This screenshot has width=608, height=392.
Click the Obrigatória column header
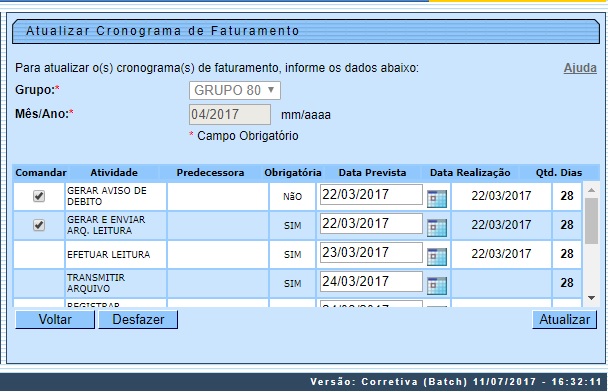(x=292, y=173)
